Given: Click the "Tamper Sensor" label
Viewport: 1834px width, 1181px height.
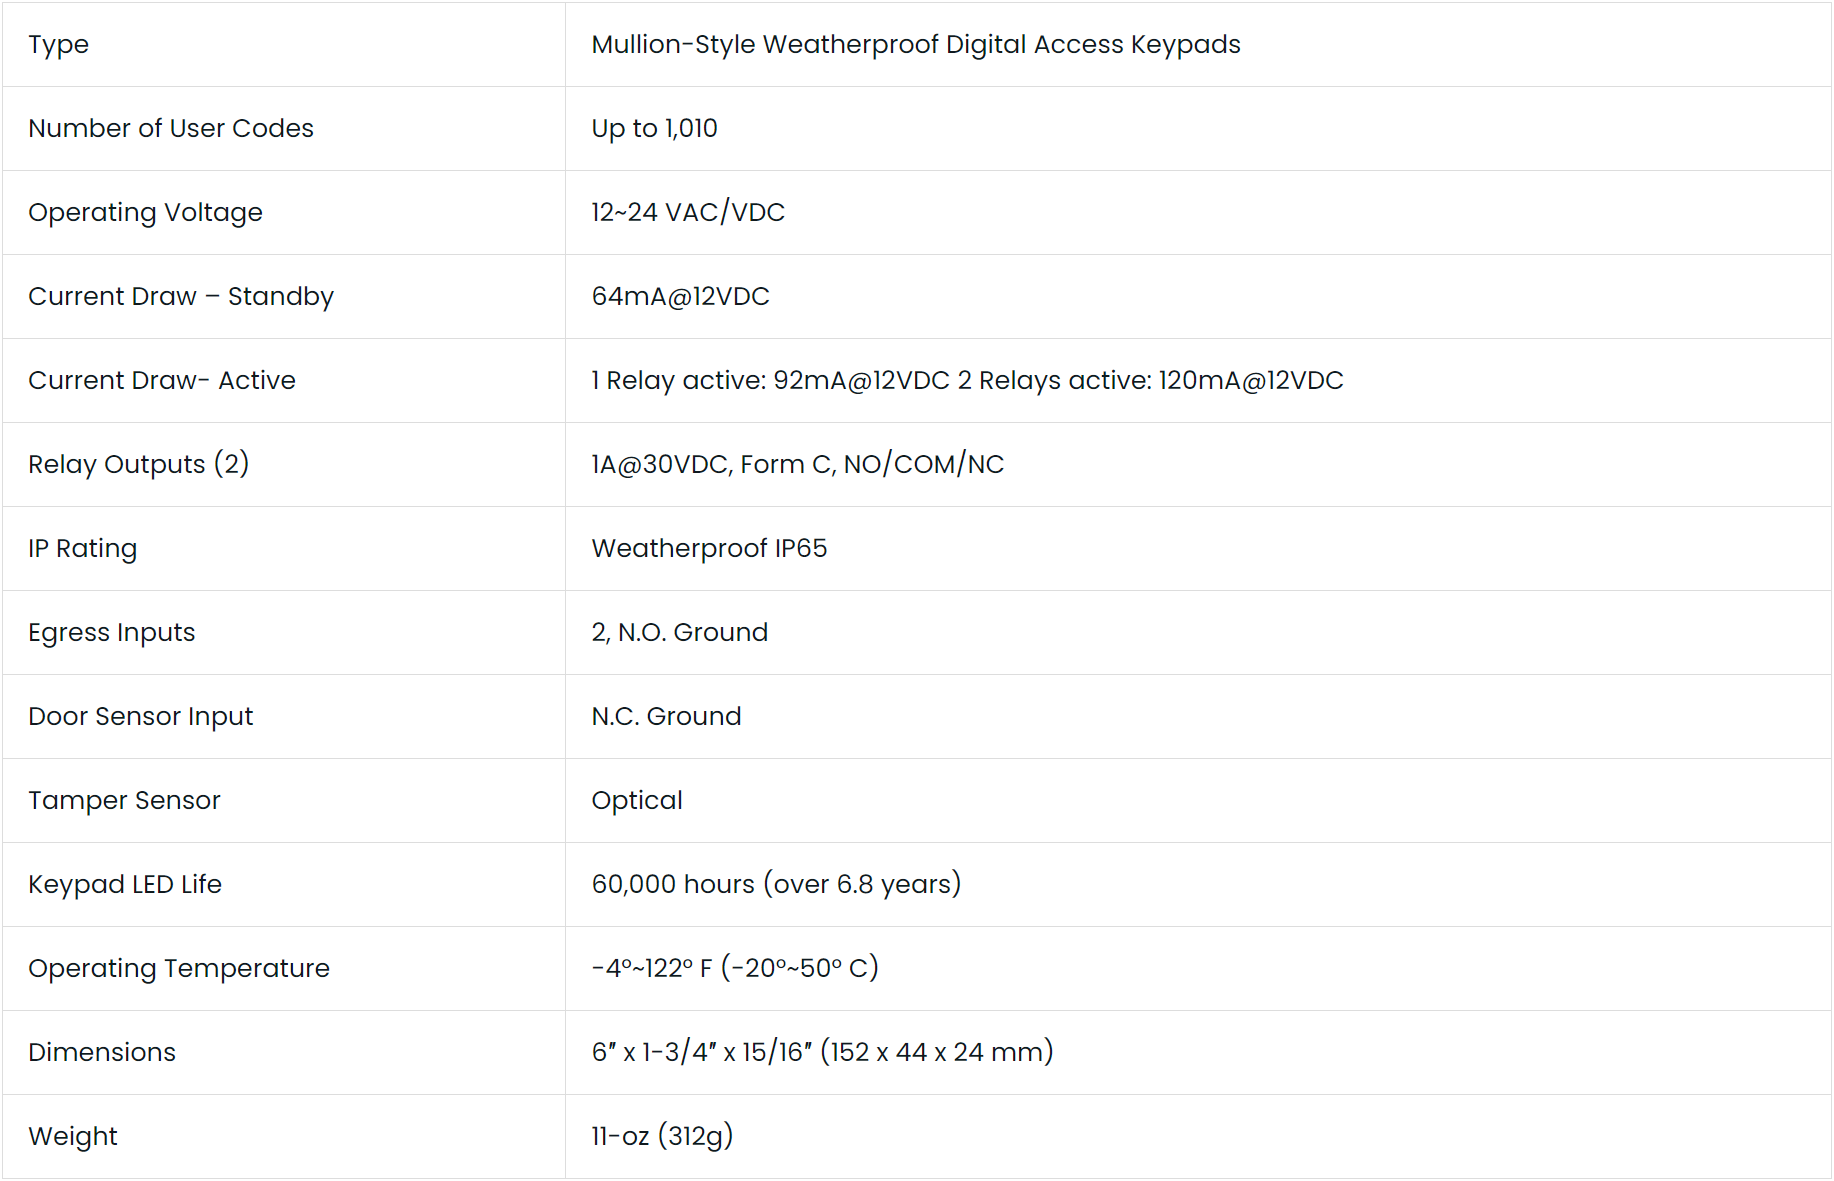Looking at the screenshot, I should point(124,801).
